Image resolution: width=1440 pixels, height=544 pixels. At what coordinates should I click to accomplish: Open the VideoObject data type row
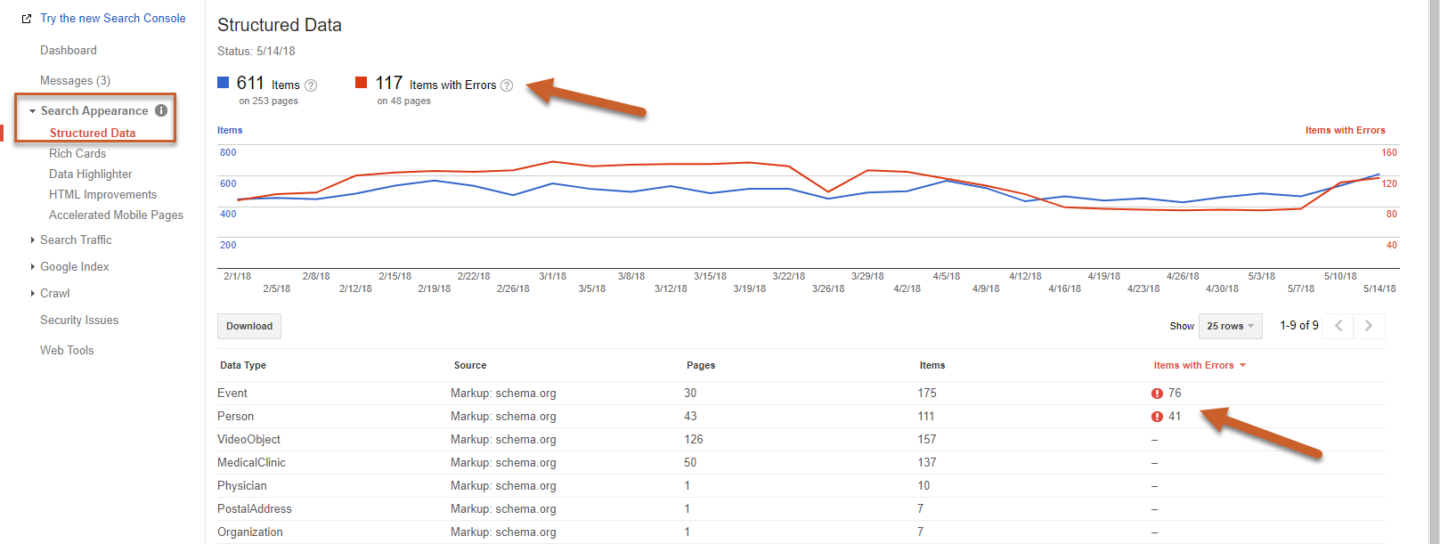pyautogui.click(x=249, y=440)
